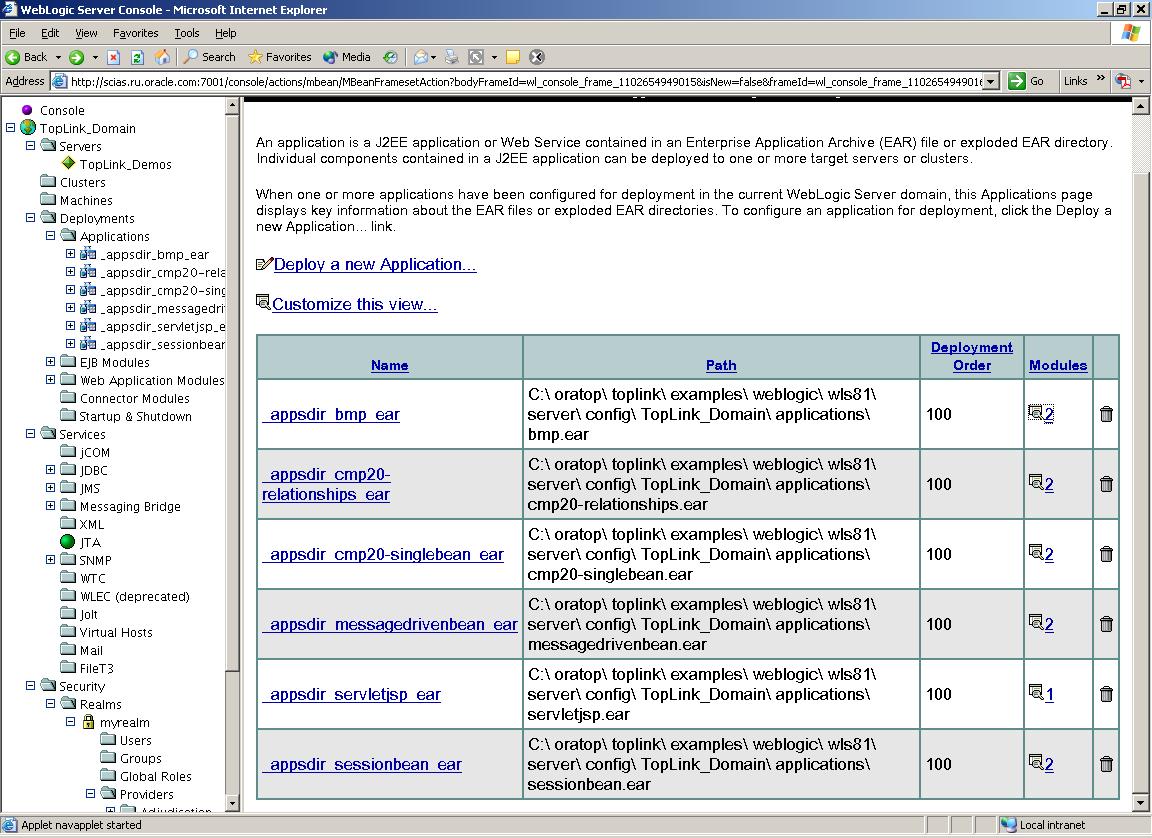Refresh the page using the green refresh icon
The height and width of the screenshot is (838, 1152).
[x=137, y=57]
